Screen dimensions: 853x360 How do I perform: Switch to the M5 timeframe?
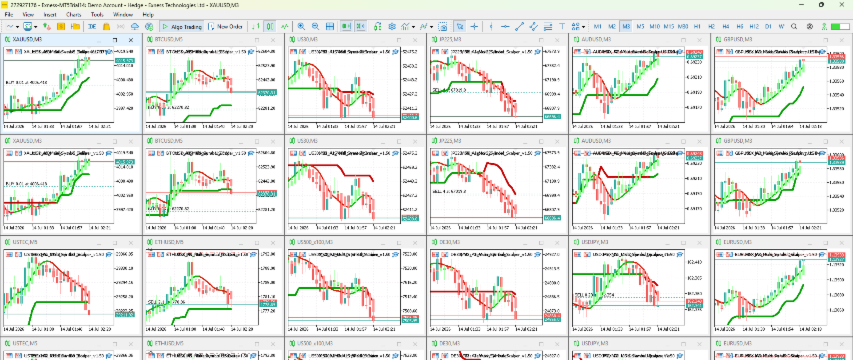(x=640, y=26)
